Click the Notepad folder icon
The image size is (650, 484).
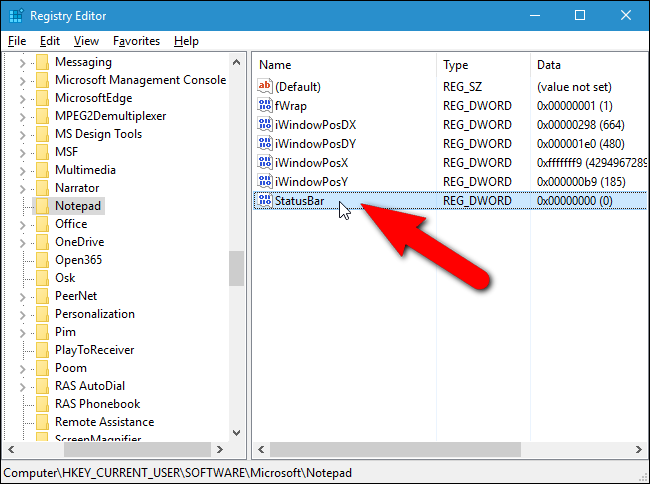click(42, 206)
